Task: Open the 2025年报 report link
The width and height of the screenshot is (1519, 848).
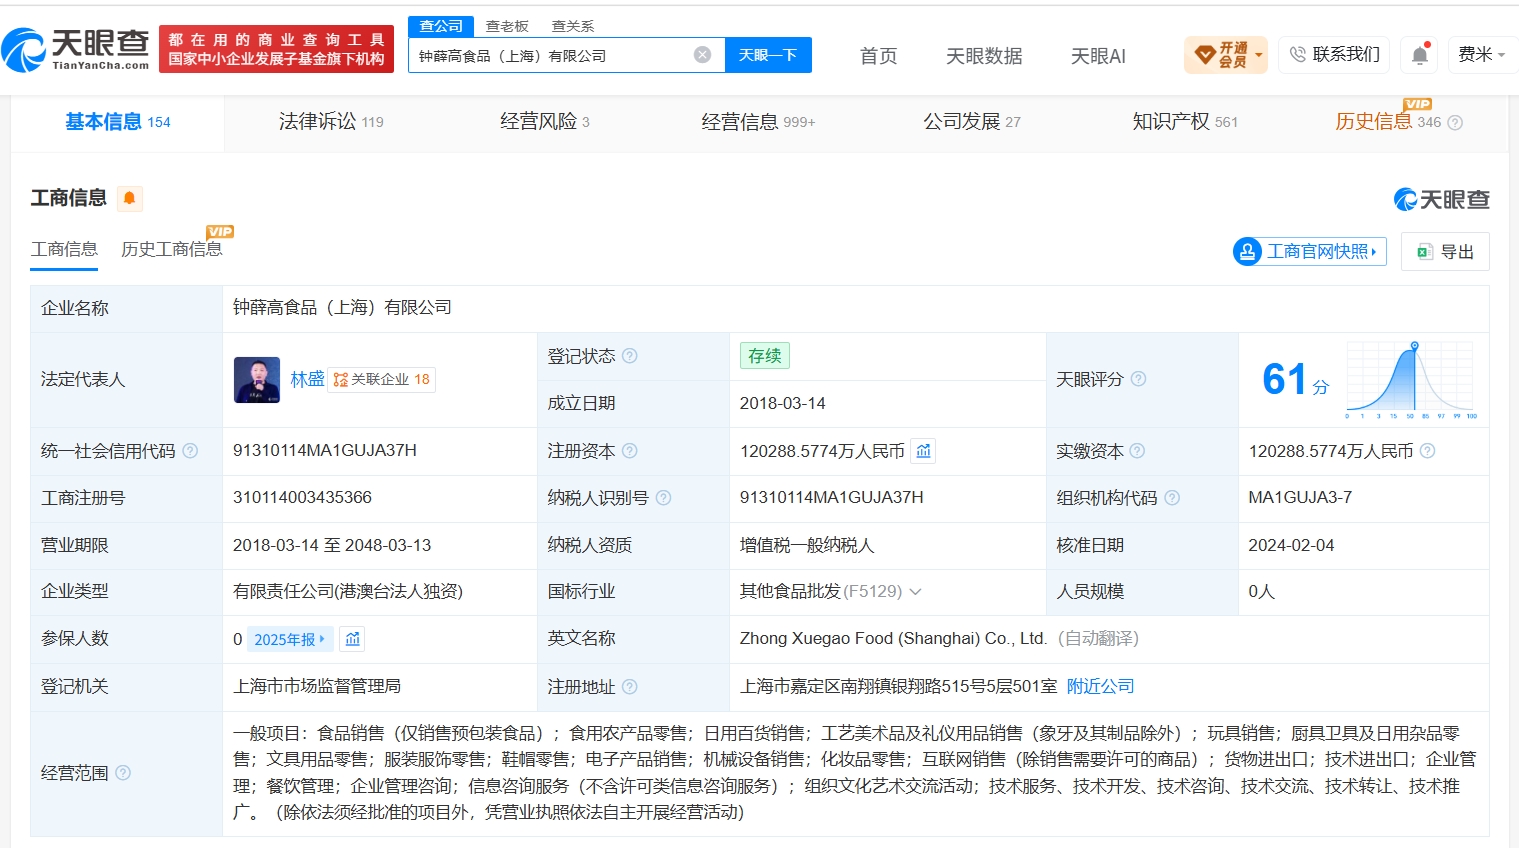Action: click(288, 639)
